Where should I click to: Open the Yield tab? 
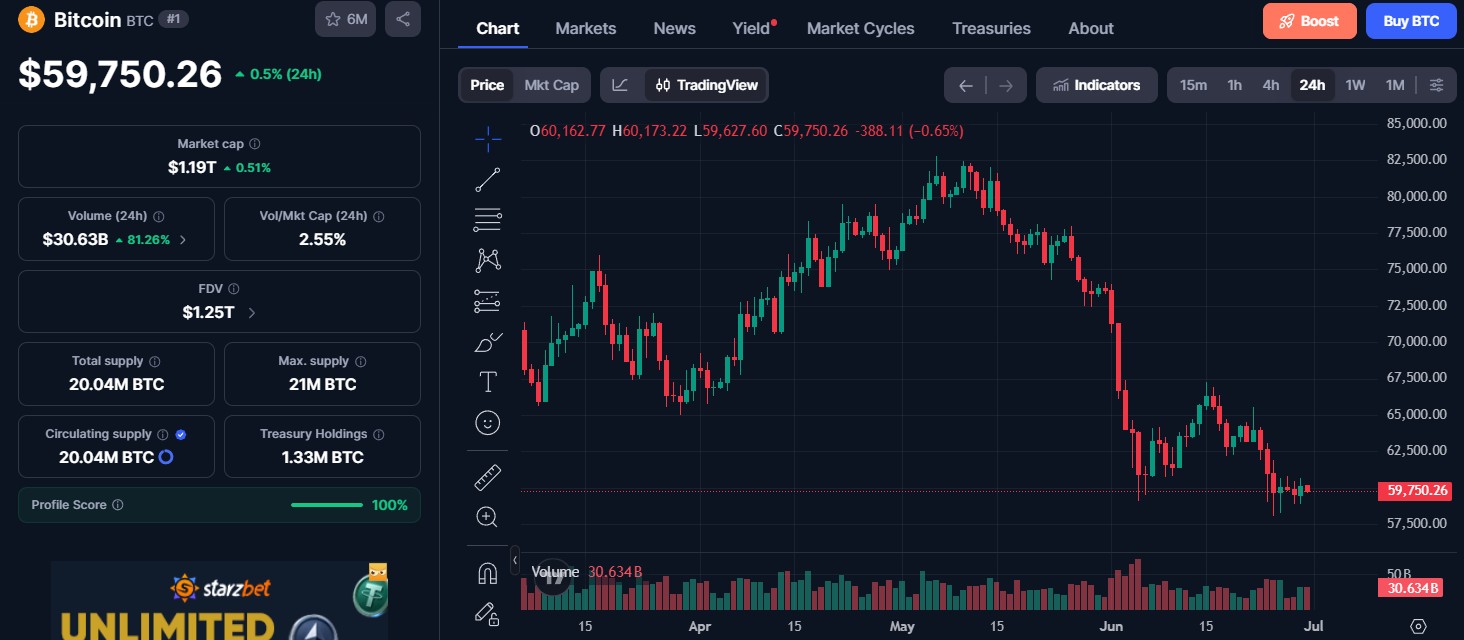coord(752,28)
